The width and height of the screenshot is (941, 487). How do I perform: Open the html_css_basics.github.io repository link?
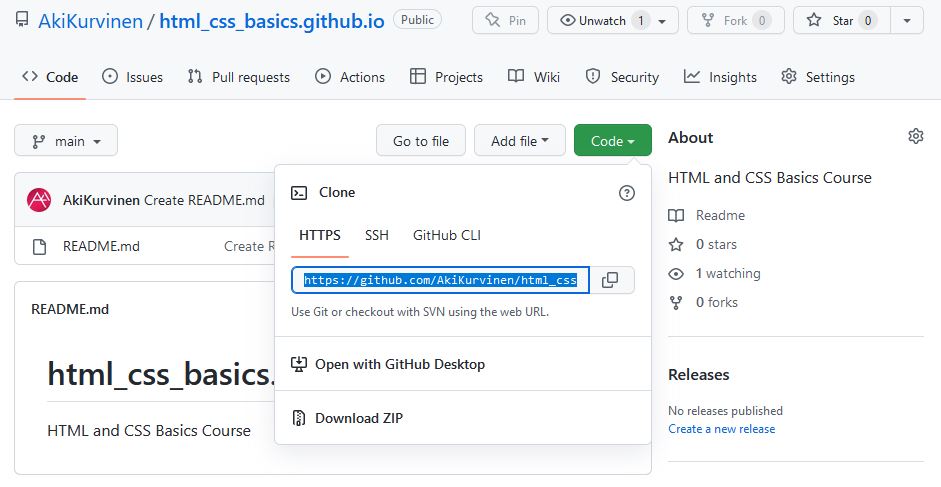(x=272, y=21)
